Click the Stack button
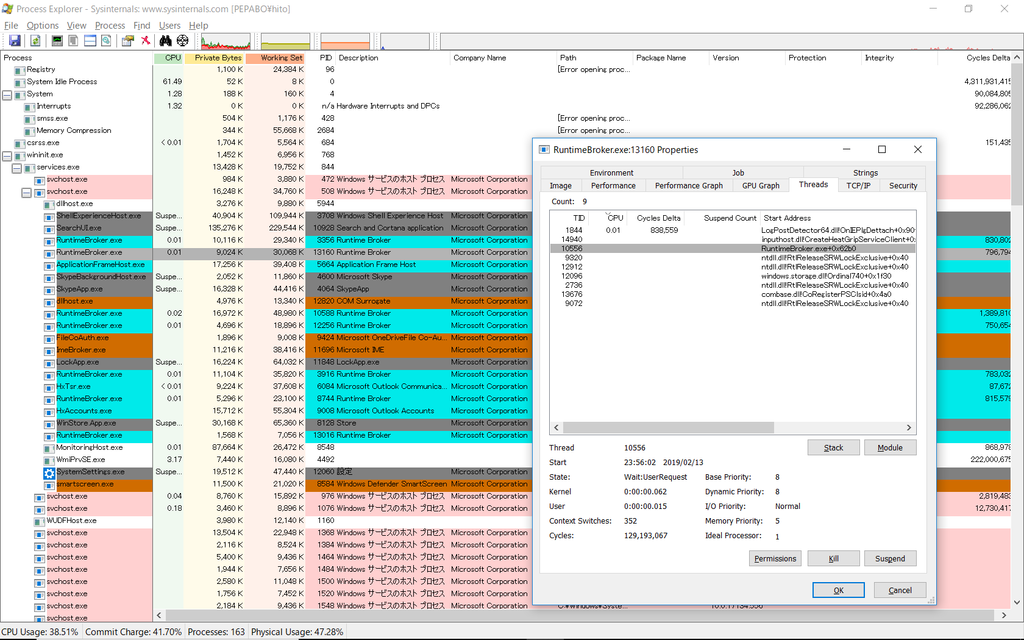This screenshot has height=640, width=1024. pyautogui.click(x=833, y=447)
